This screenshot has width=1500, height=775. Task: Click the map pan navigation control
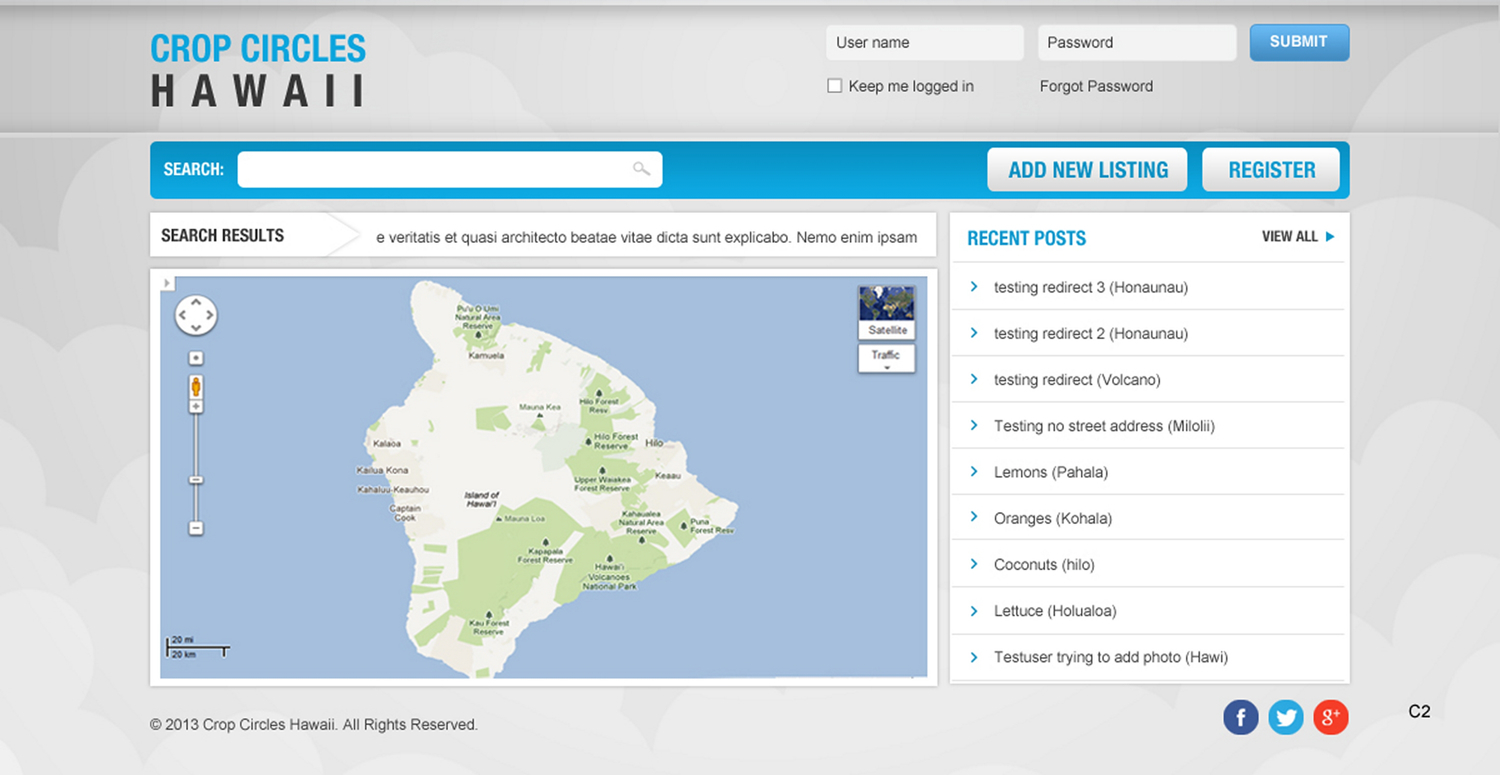[196, 315]
